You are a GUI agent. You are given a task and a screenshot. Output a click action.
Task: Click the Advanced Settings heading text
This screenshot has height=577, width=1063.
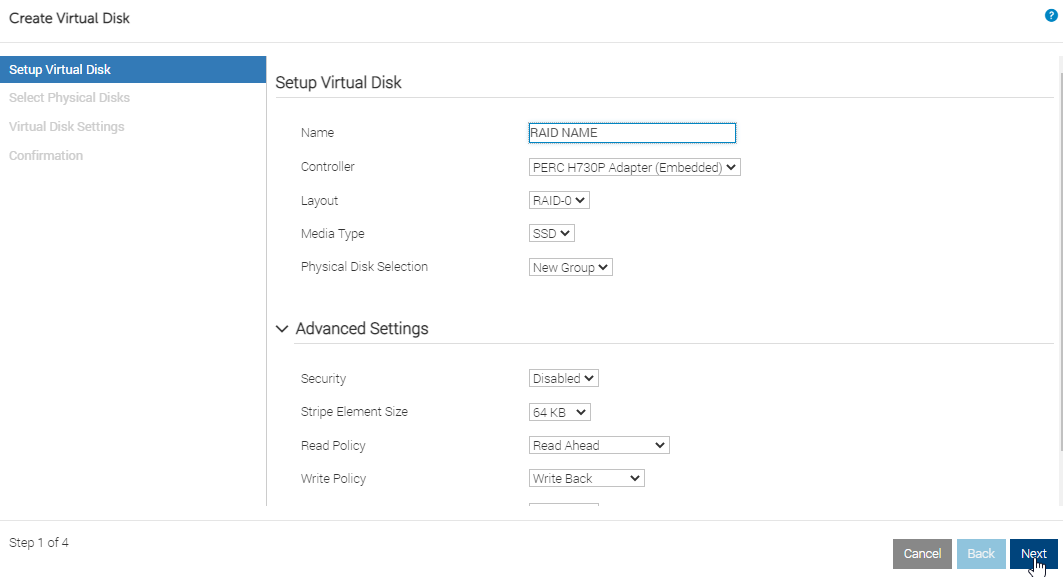pyautogui.click(x=362, y=329)
